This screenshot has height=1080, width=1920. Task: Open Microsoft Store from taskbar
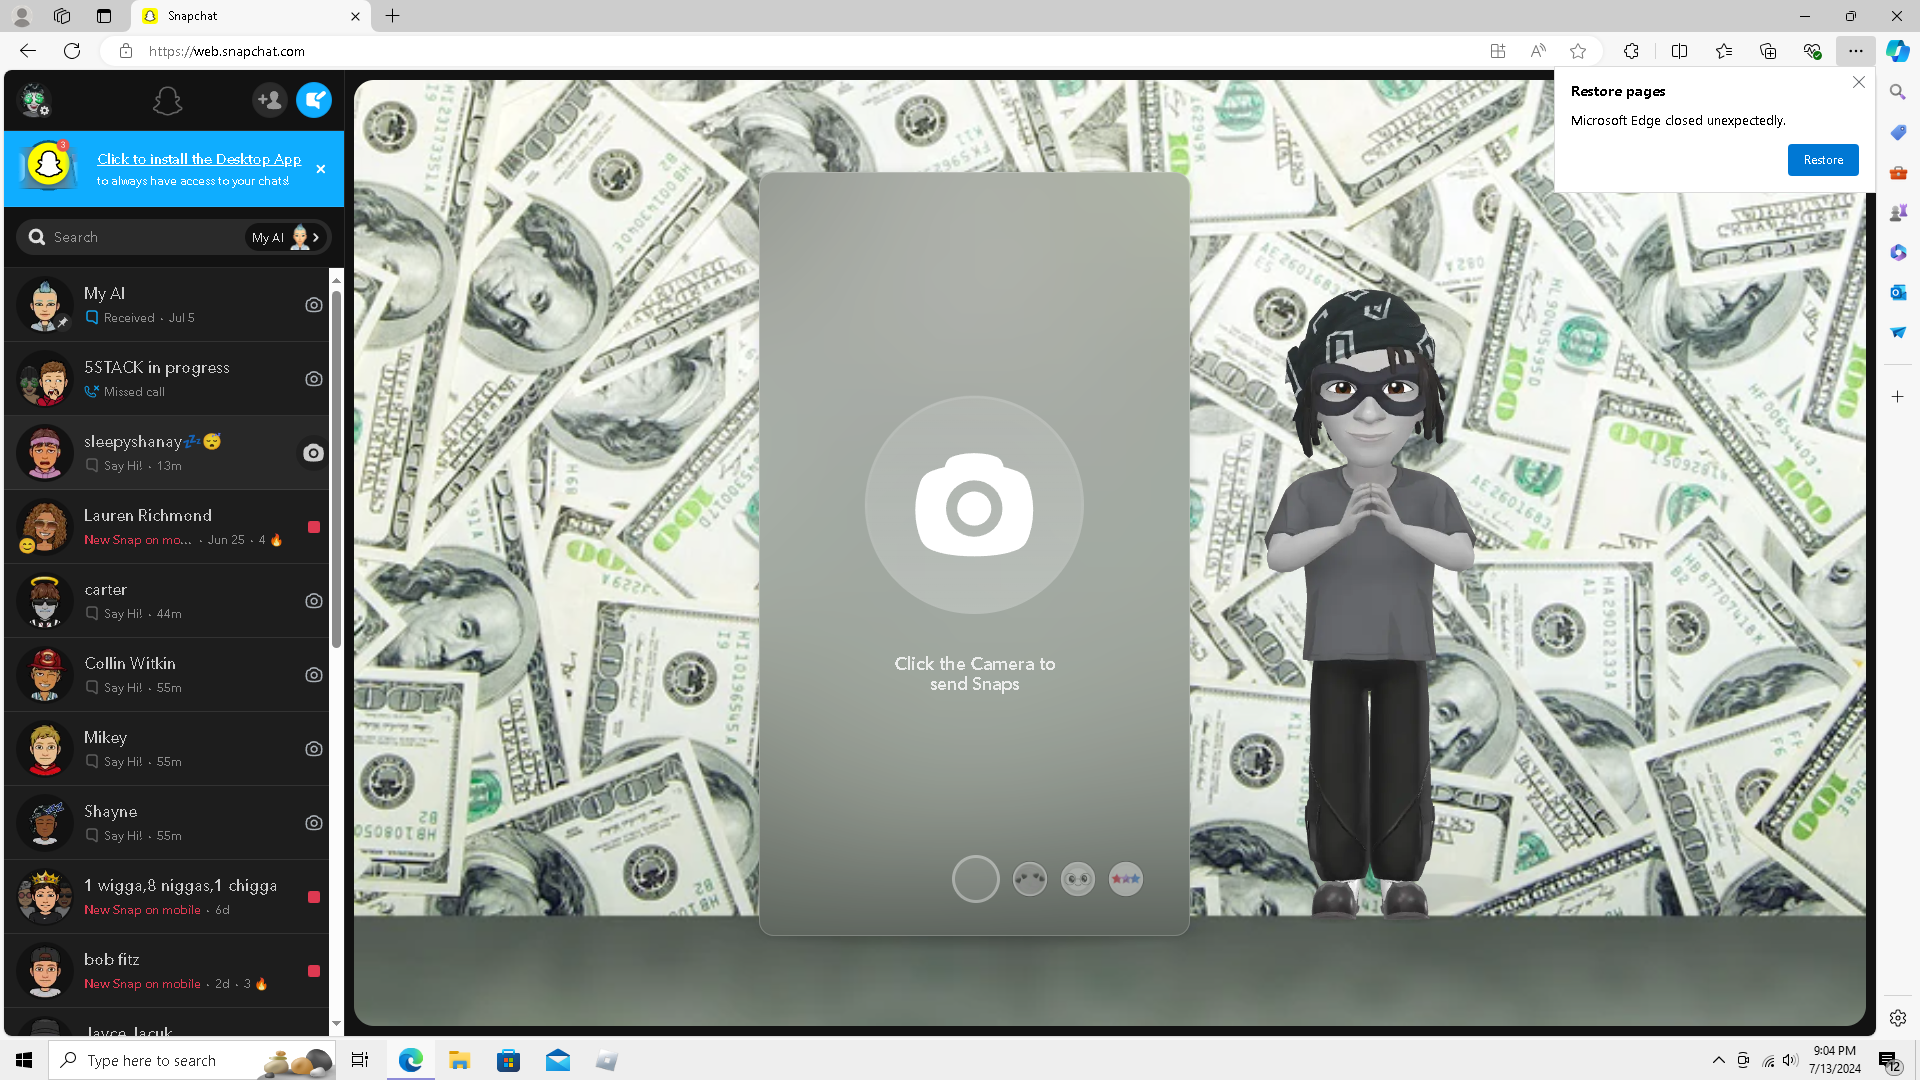tap(508, 1060)
